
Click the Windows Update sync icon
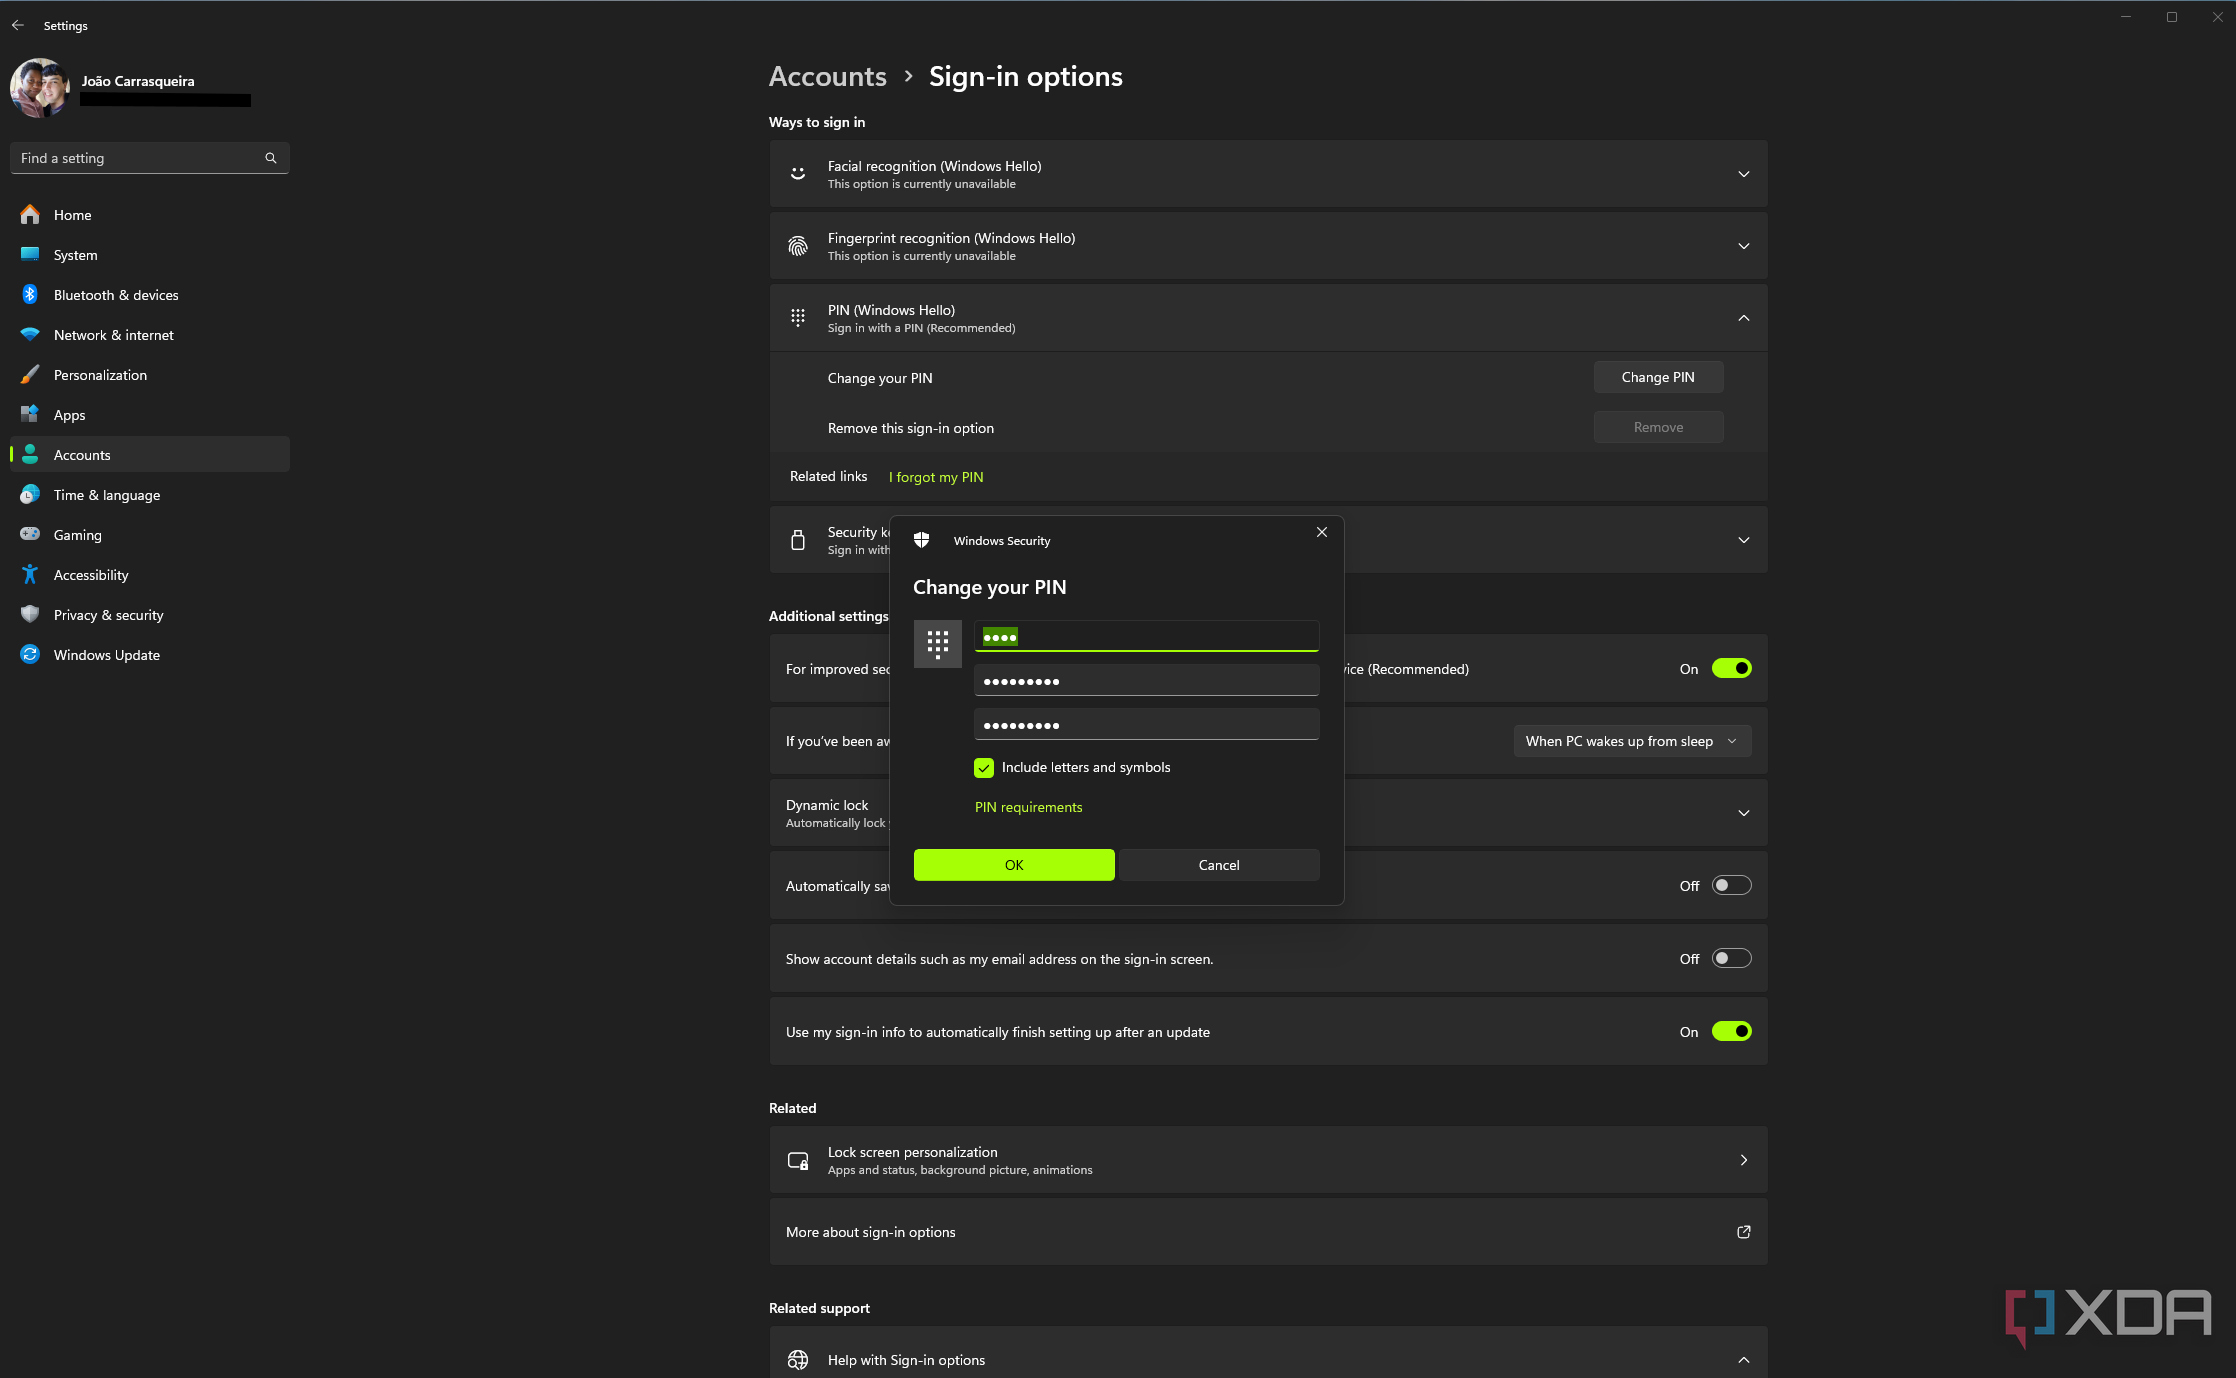[x=30, y=654]
